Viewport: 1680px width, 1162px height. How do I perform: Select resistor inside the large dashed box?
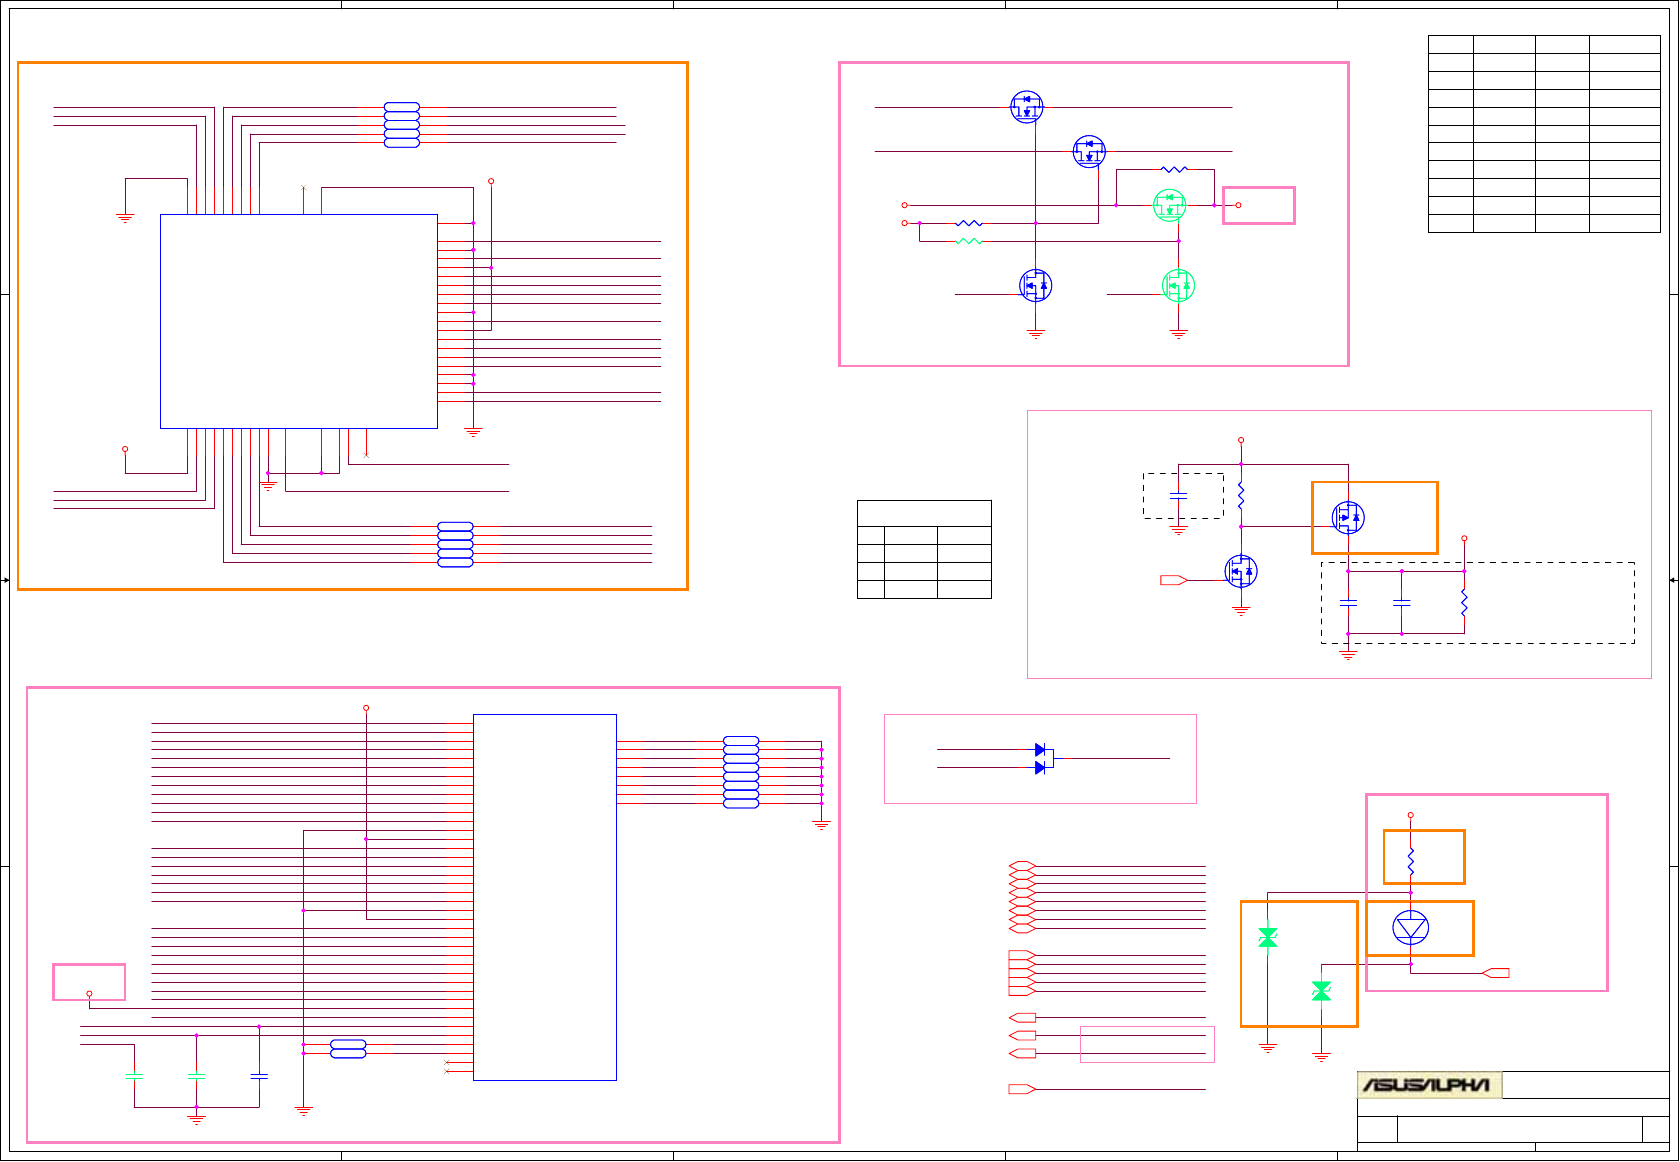click(x=1464, y=602)
